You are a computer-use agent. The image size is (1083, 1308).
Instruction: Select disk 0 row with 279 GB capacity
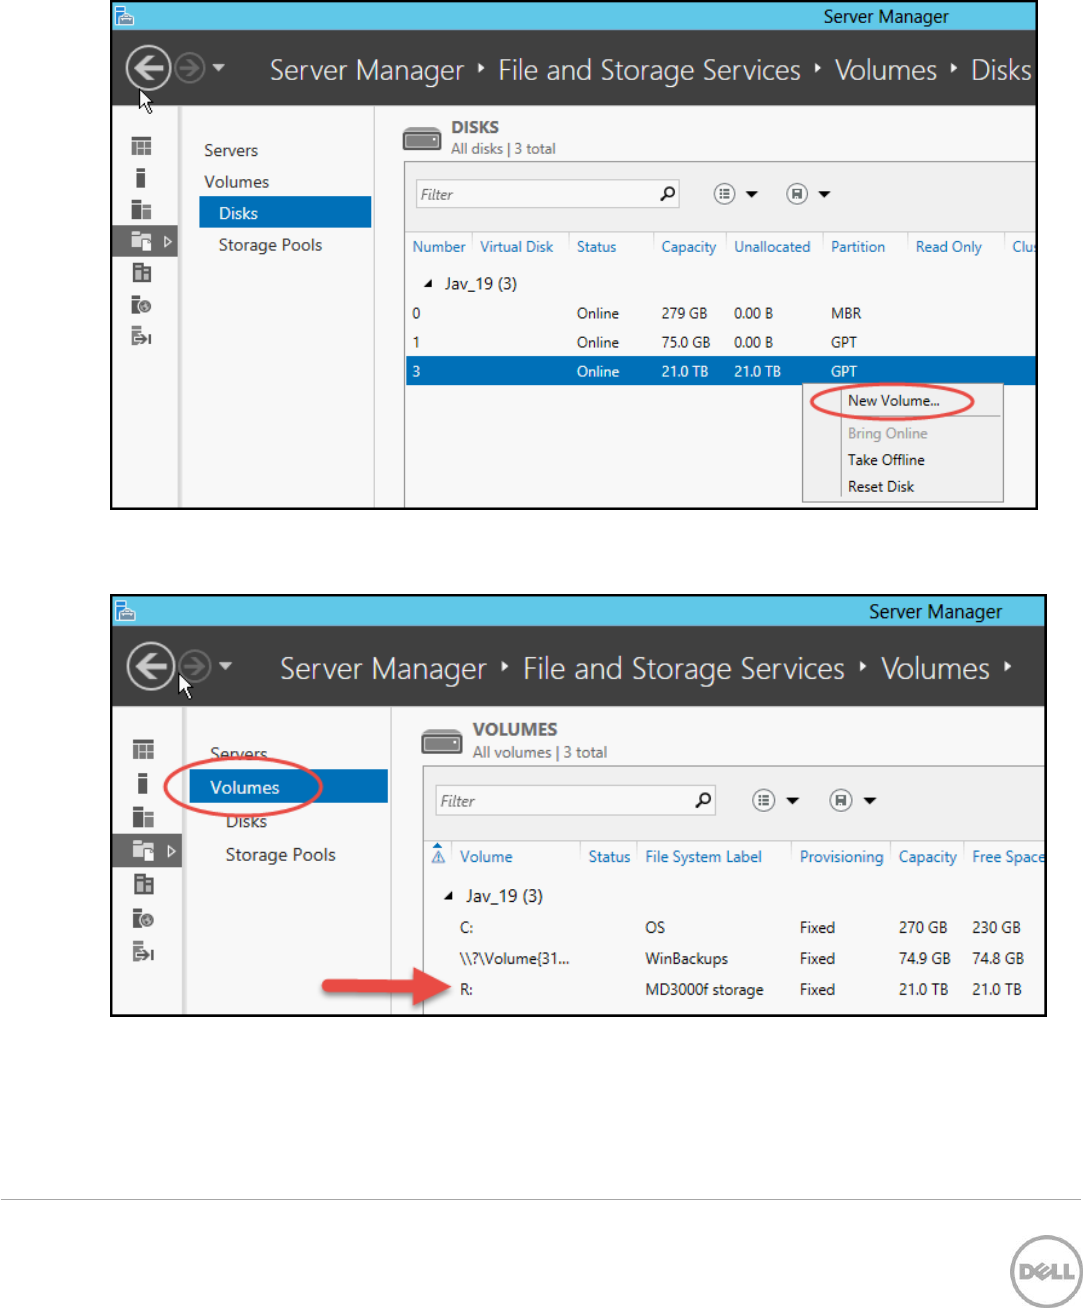point(720,314)
